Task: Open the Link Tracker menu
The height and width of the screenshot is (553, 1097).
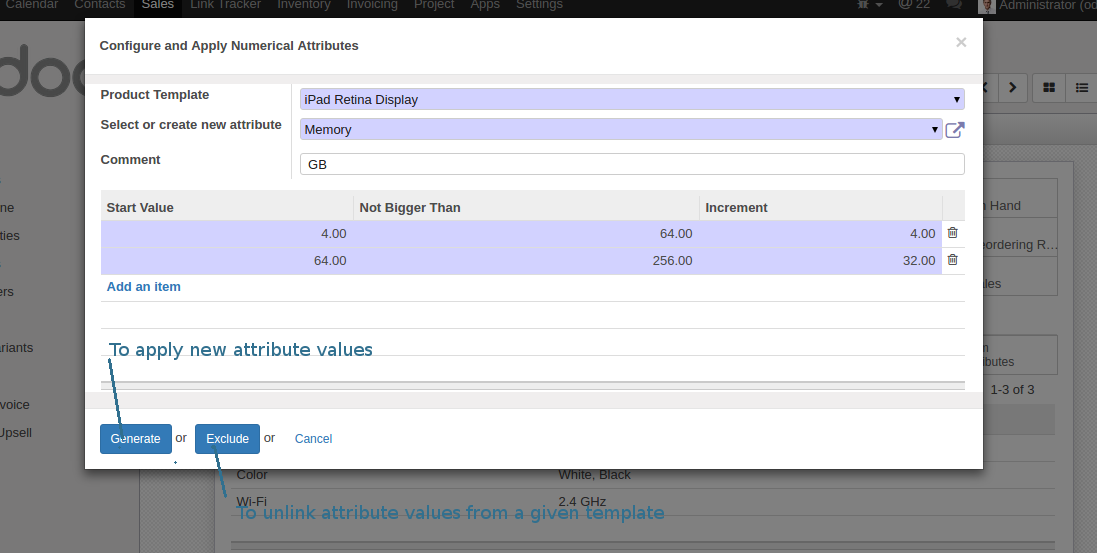Action: pyautogui.click(x=225, y=5)
